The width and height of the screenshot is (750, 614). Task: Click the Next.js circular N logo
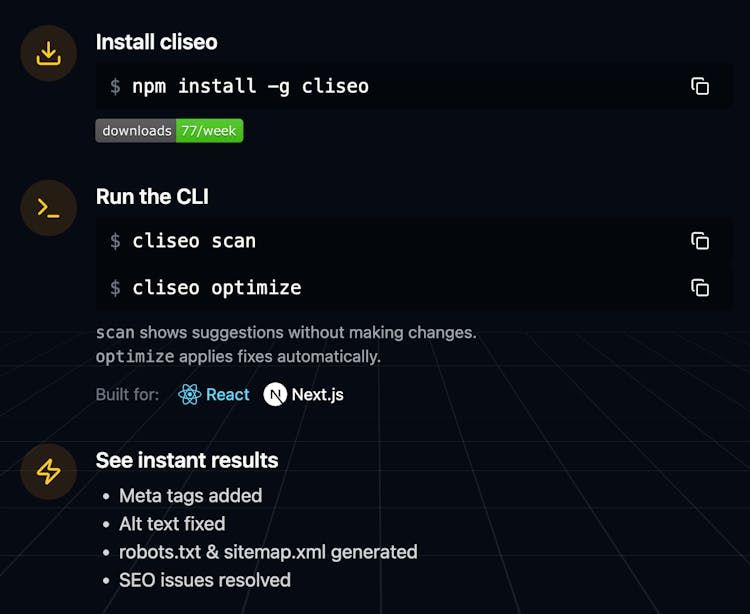coord(275,395)
